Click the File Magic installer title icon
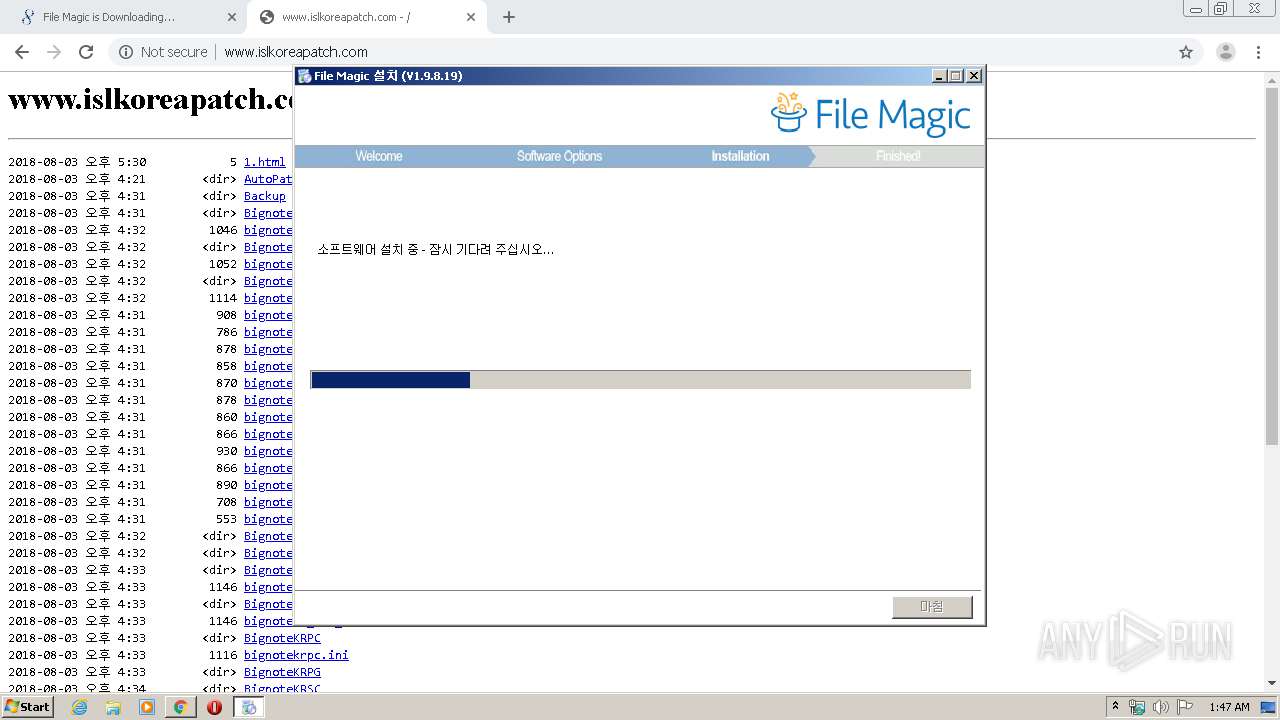This screenshot has height=720, width=1280. click(304, 76)
